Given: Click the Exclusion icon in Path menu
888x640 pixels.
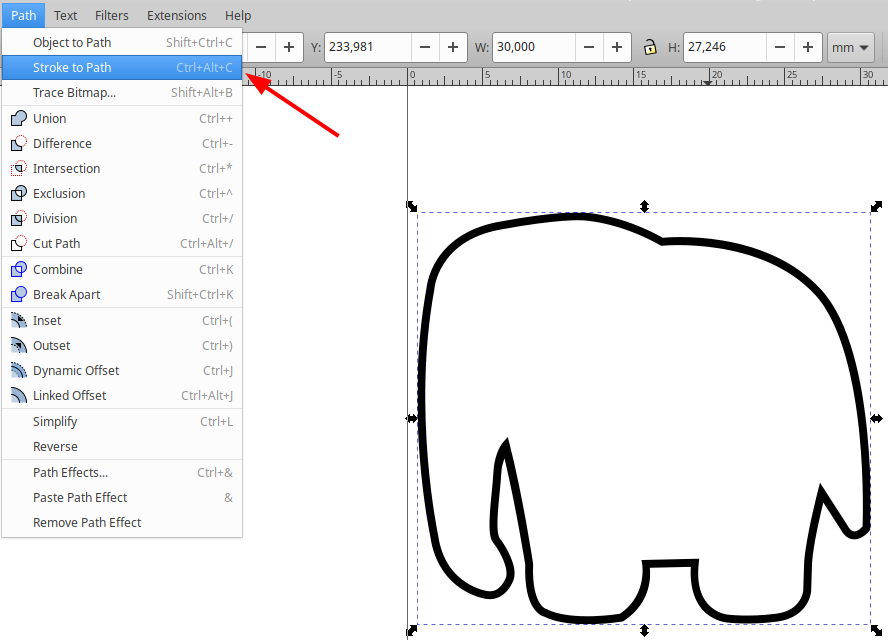Looking at the screenshot, I should (x=19, y=193).
